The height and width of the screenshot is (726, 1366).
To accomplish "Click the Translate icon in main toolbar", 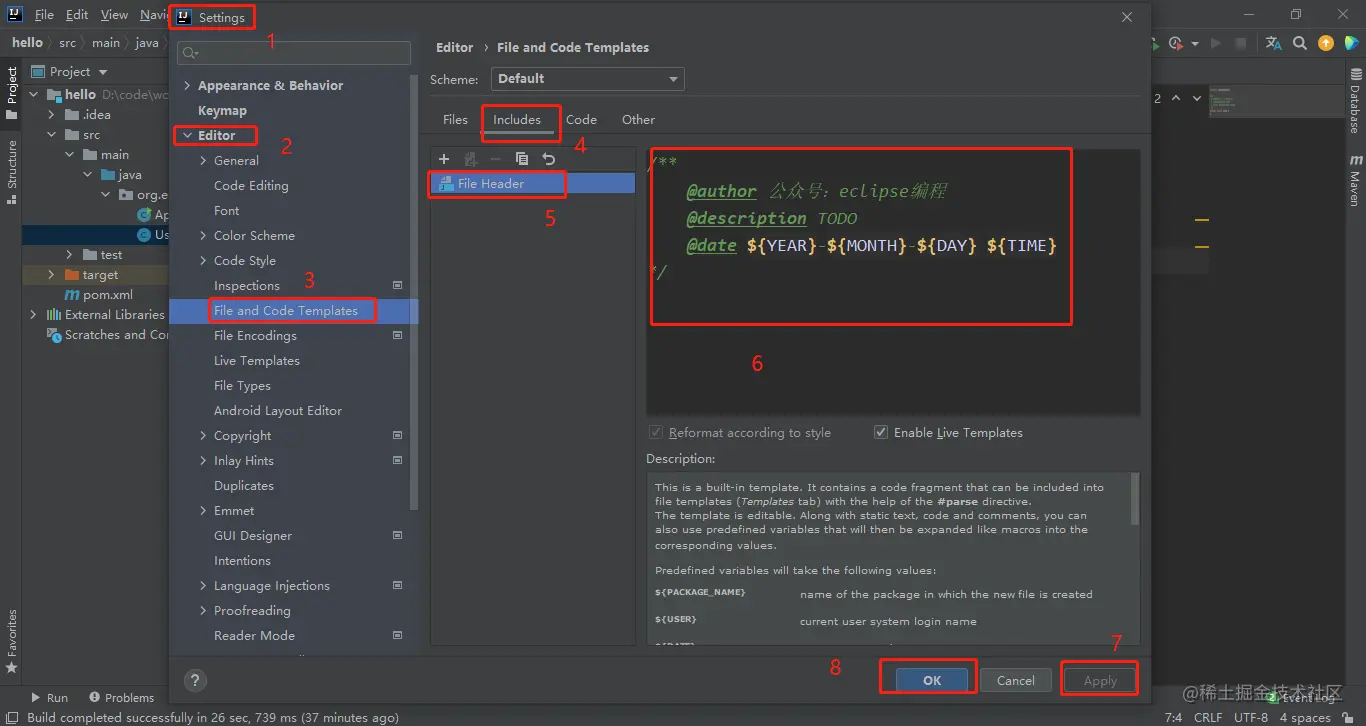I will (1273, 43).
